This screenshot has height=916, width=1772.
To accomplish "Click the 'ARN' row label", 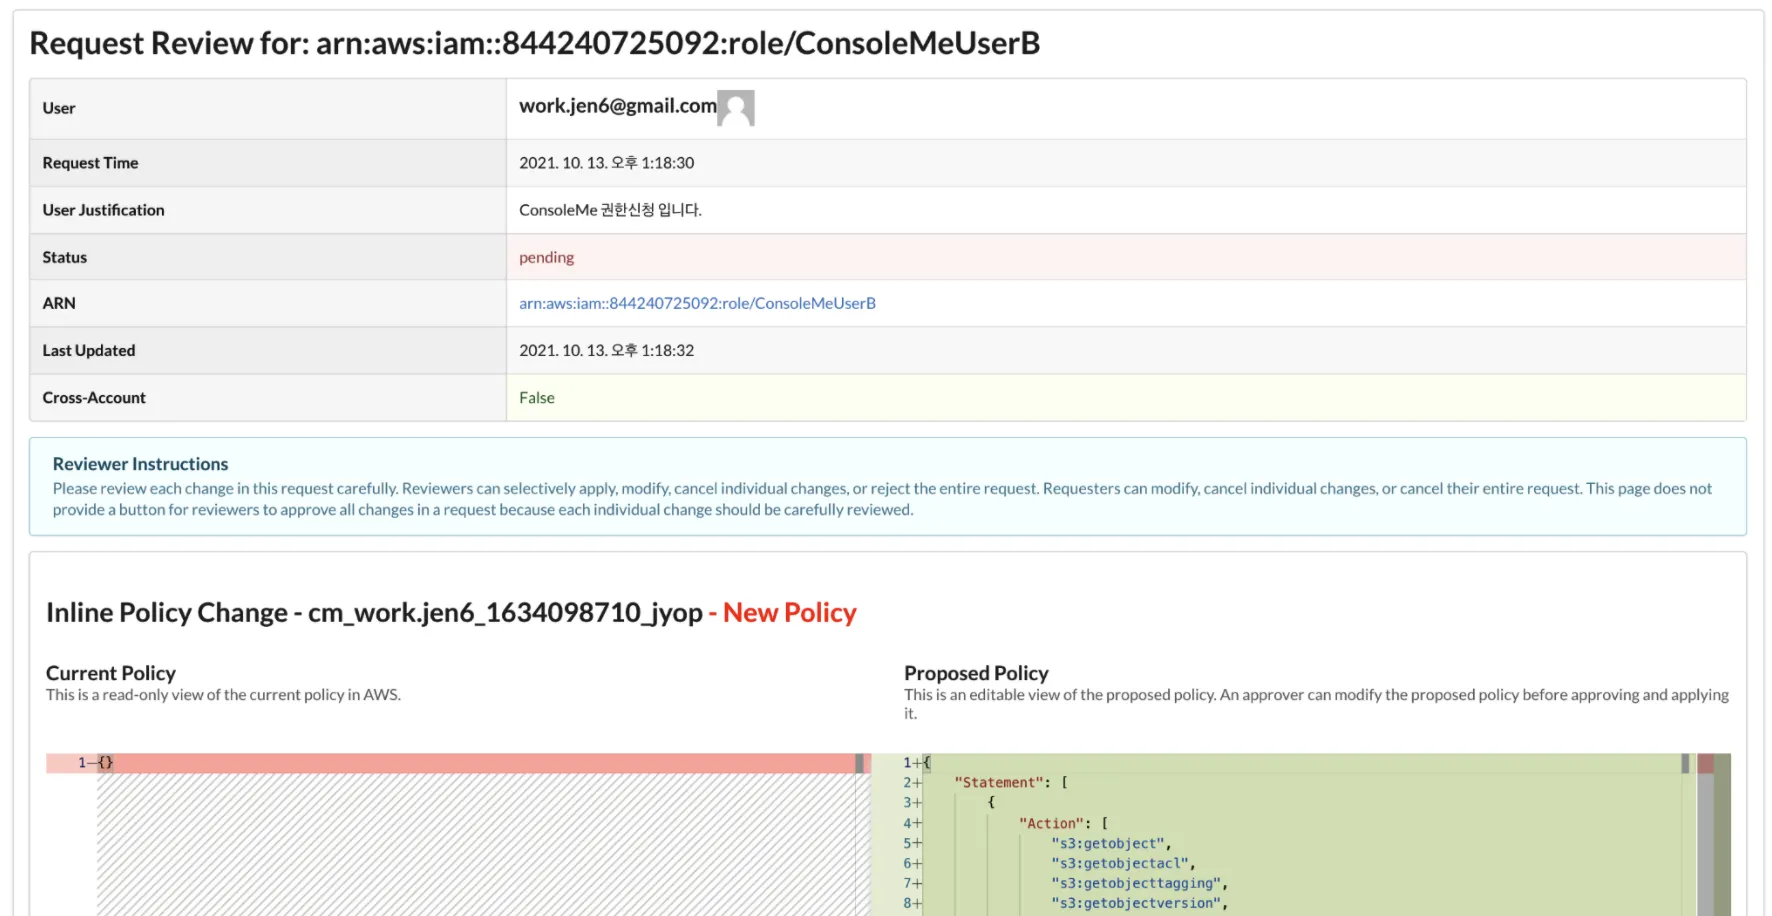I will click(59, 303).
